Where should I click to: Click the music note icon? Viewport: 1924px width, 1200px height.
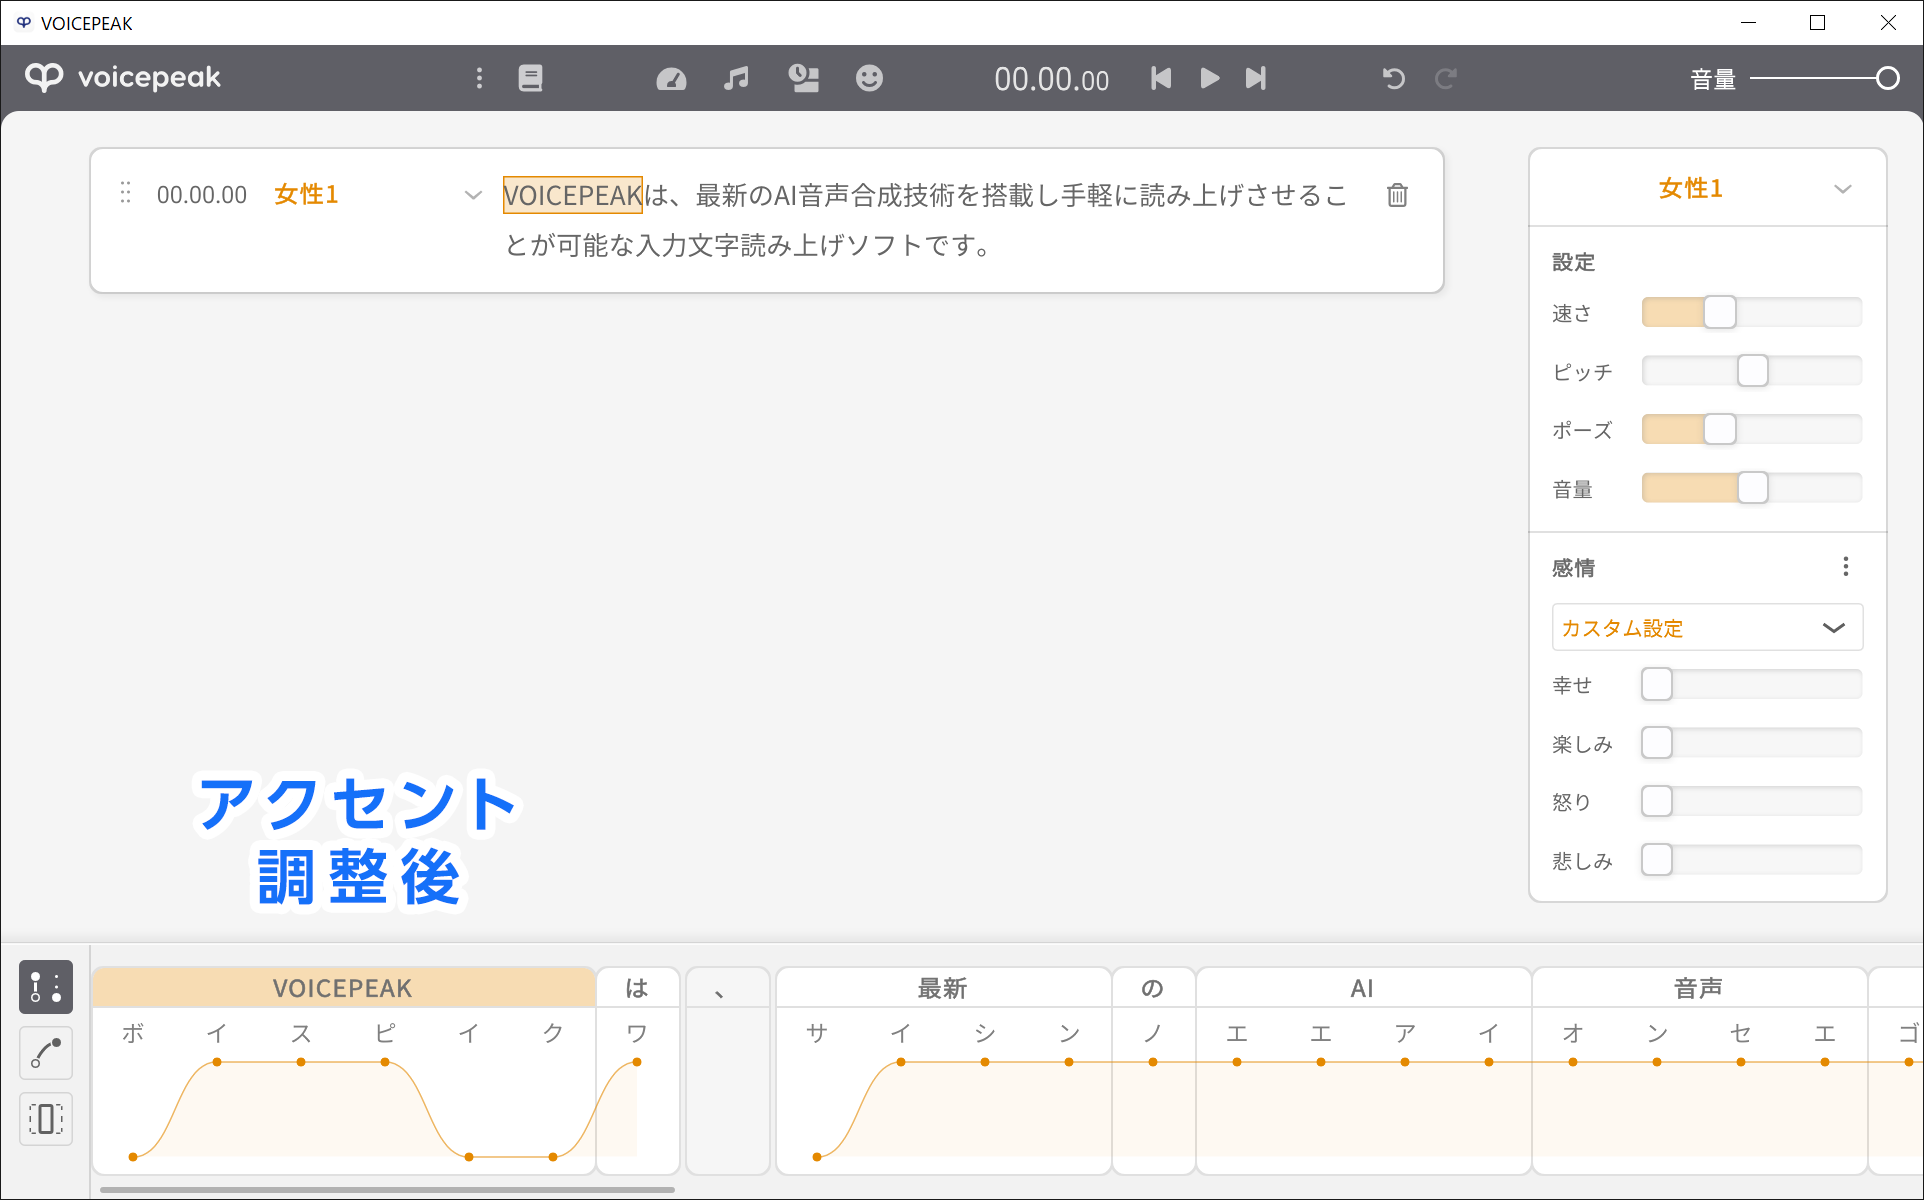(736, 78)
